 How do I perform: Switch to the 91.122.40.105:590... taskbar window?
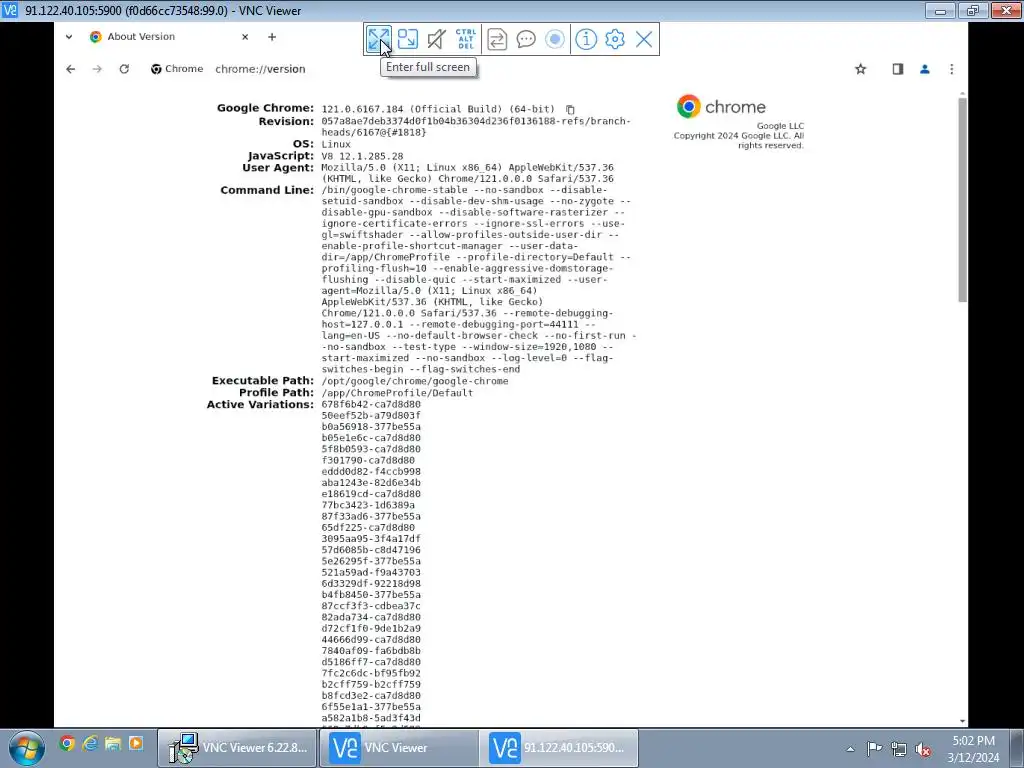point(559,748)
